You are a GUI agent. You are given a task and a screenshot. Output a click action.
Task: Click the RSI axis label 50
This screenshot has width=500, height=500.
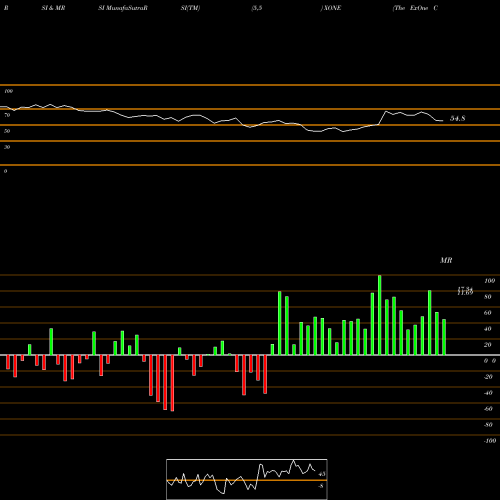tap(7, 131)
